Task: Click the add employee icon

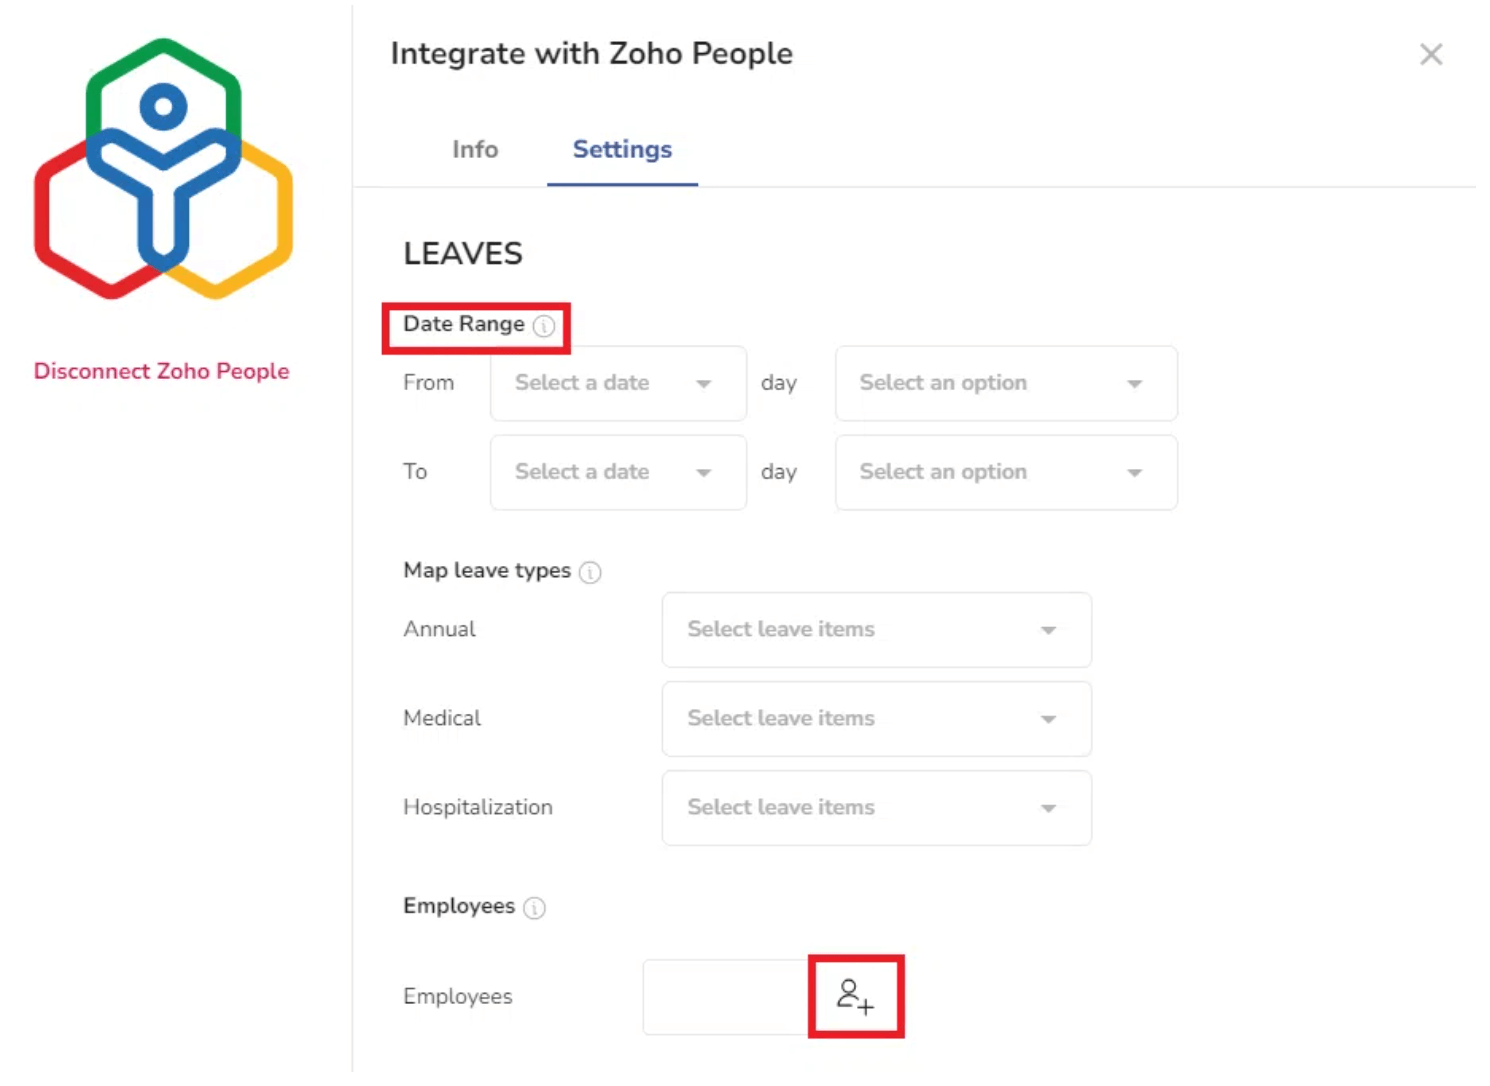Action: click(855, 996)
